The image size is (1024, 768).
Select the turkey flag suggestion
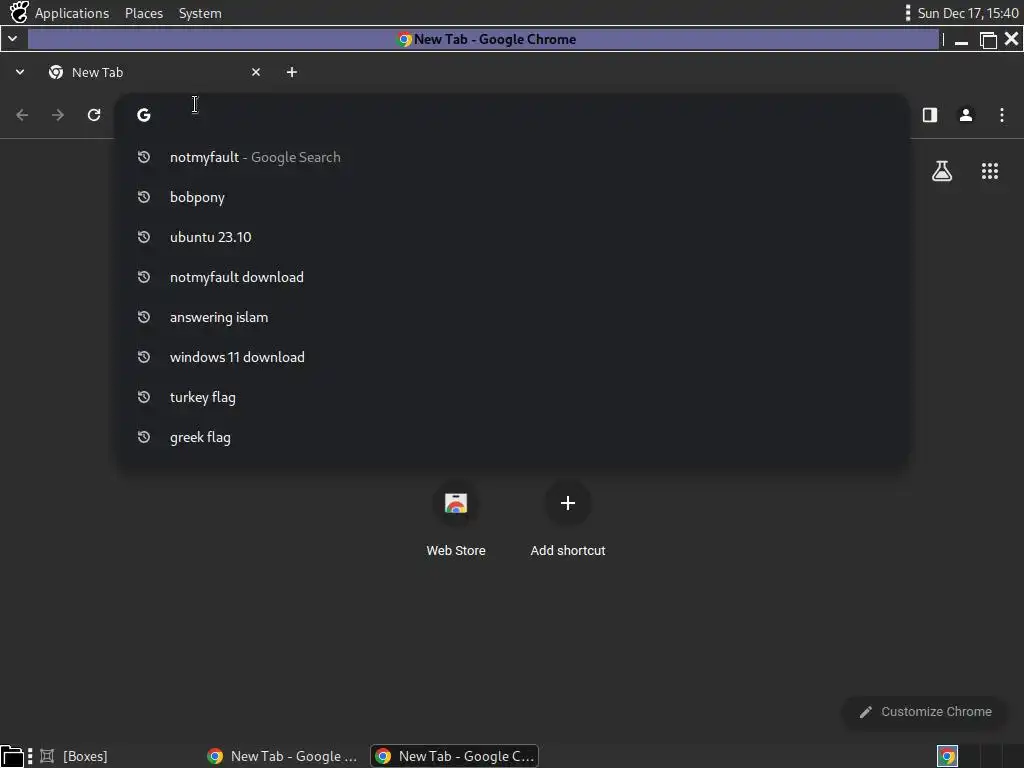click(x=513, y=397)
